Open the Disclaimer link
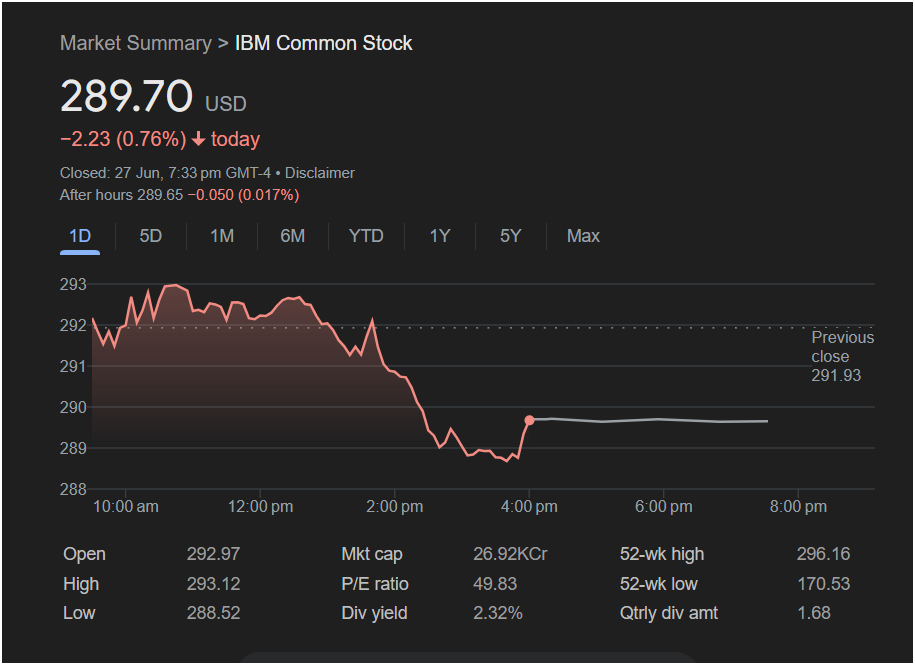 (x=320, y=173)
